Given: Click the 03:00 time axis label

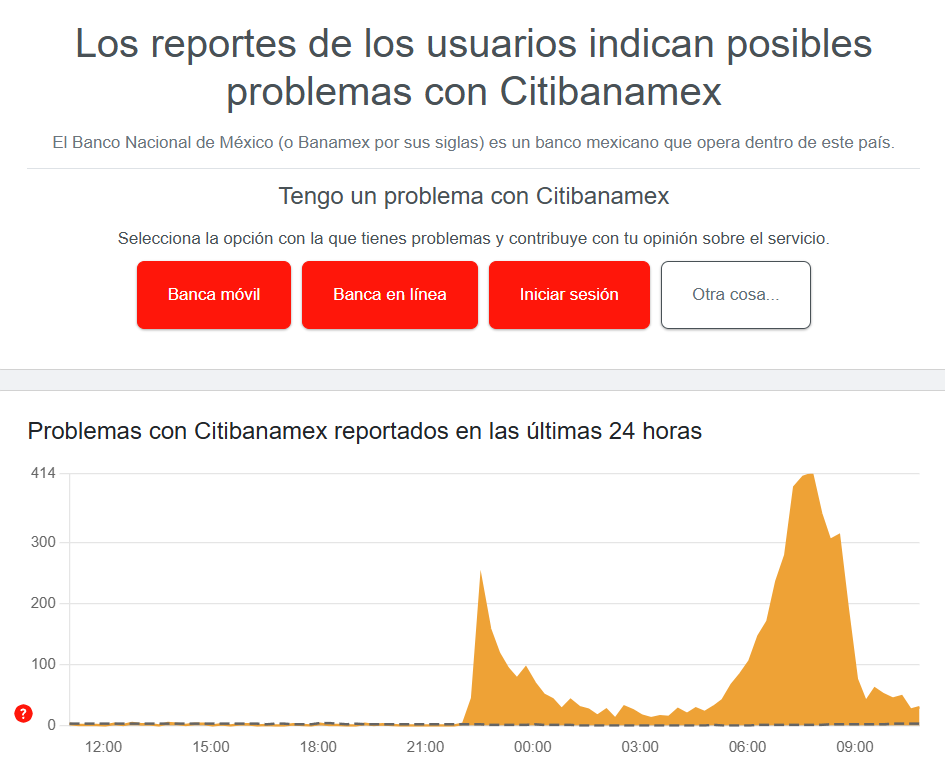Looking at the screenshot, I should (x=640, y=747).
